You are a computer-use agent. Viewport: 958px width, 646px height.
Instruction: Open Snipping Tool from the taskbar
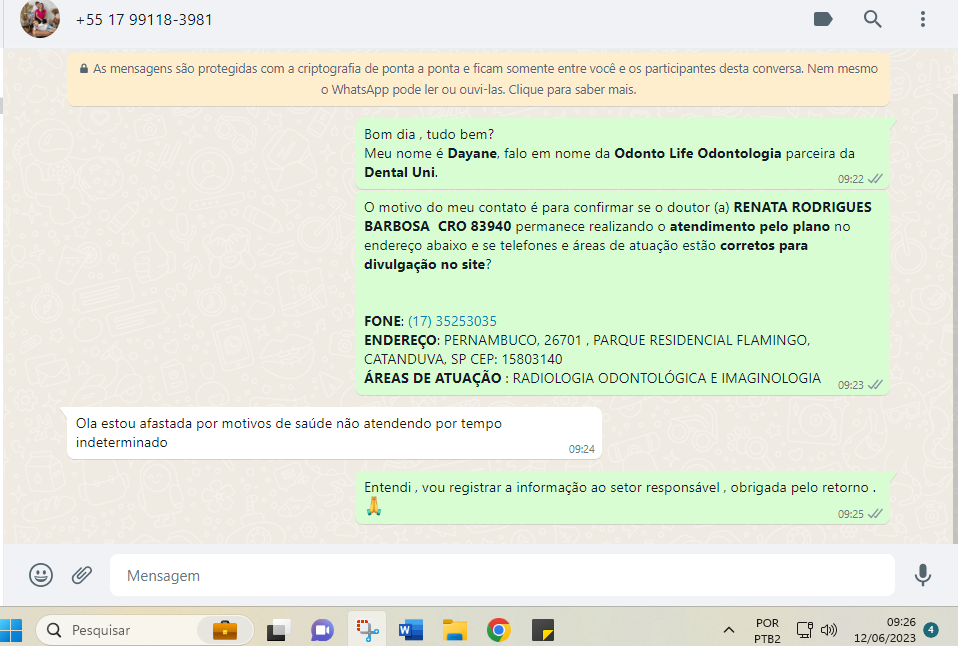tap(367, 630)
